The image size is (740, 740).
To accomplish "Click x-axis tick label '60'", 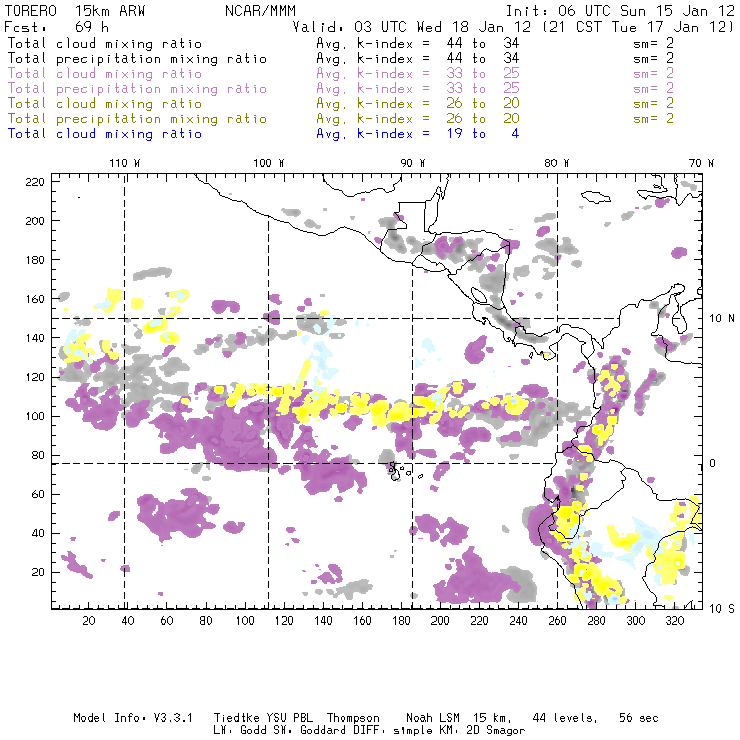I will [167, 621].
